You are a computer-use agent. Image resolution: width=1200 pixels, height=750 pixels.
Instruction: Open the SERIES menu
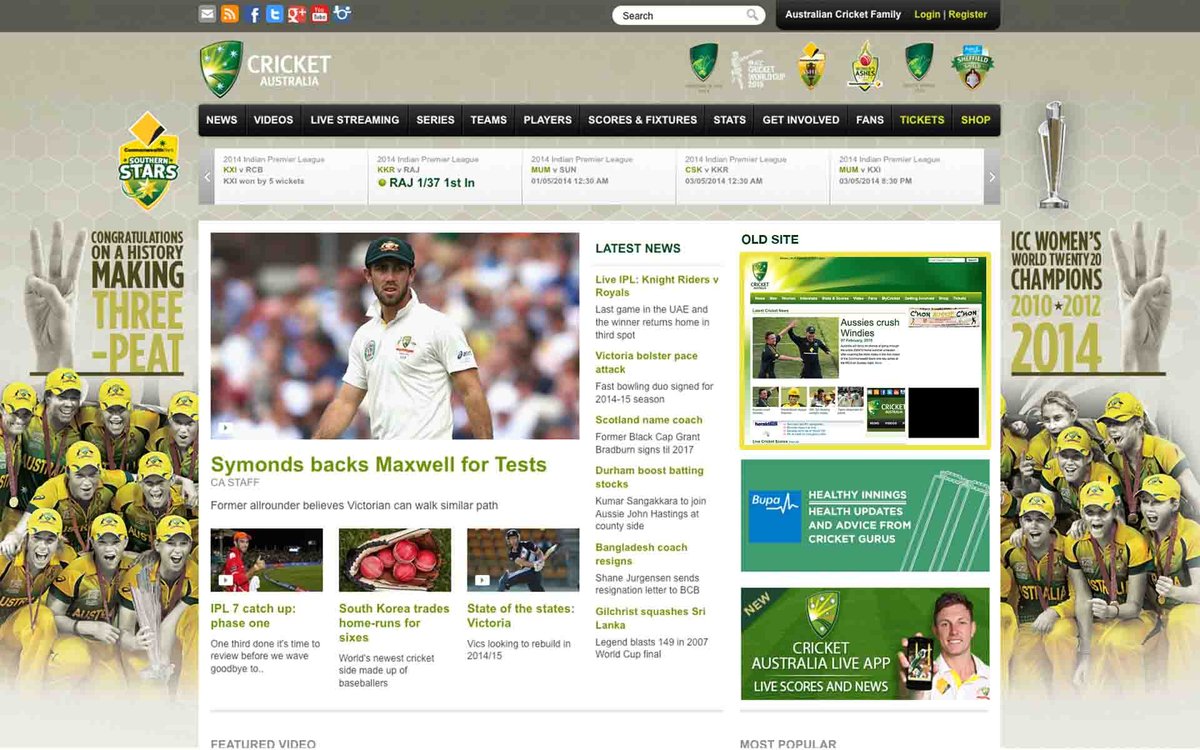point(435,120)
